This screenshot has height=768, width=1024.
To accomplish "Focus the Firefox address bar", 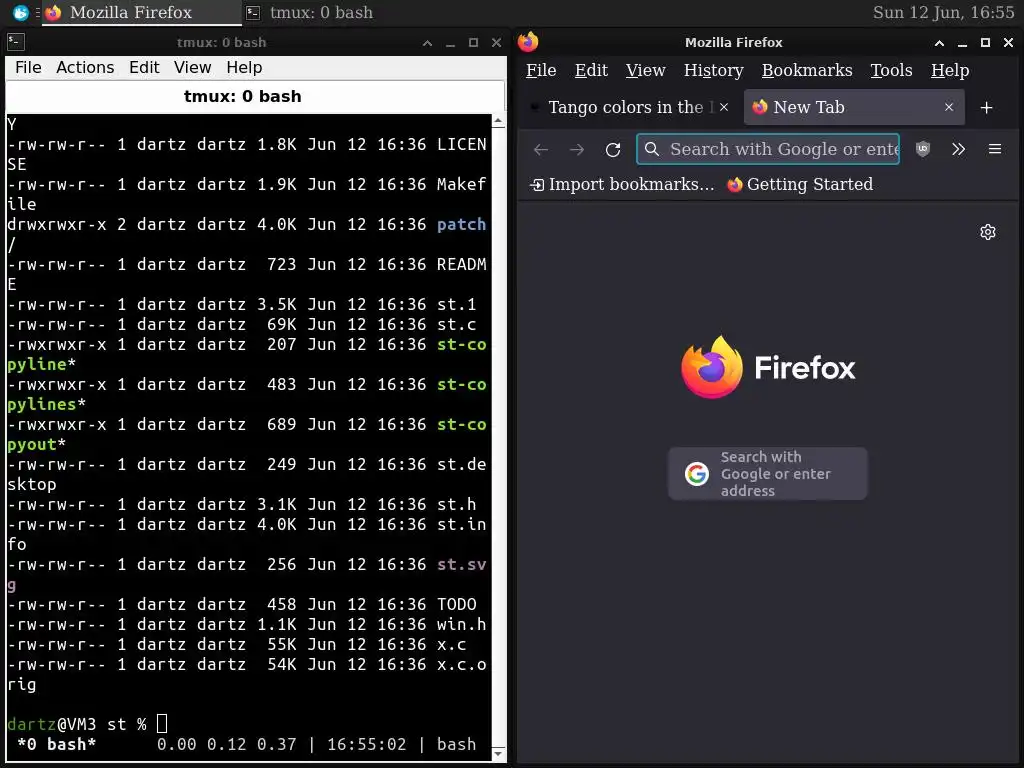I will 768,149.
